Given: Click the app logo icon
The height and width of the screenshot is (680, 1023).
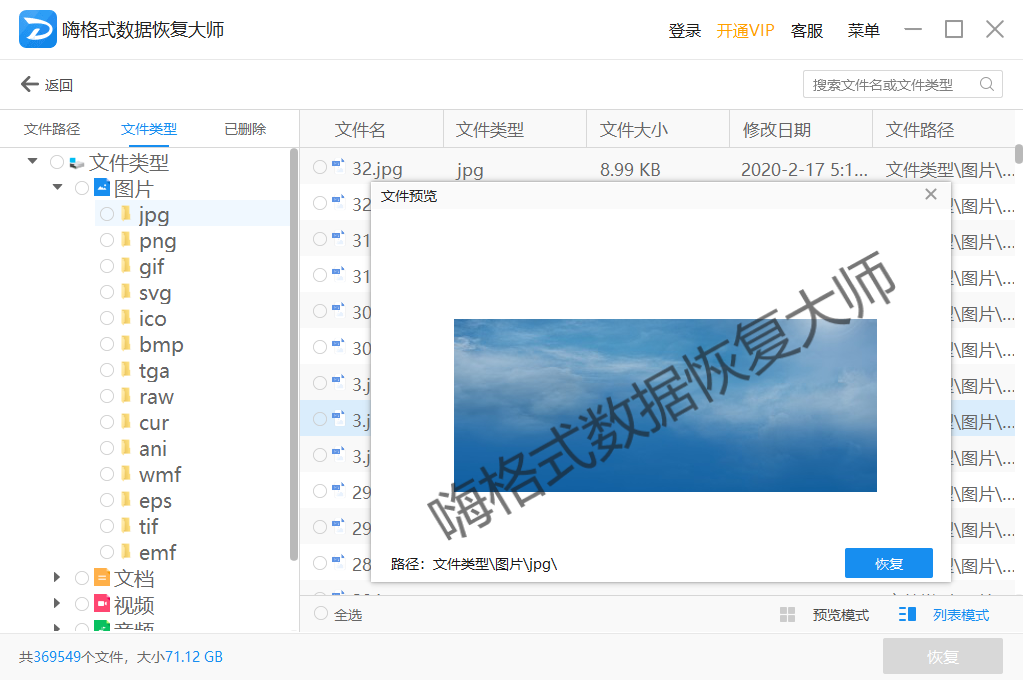Looking at the screenshot, I should [37, 29].
